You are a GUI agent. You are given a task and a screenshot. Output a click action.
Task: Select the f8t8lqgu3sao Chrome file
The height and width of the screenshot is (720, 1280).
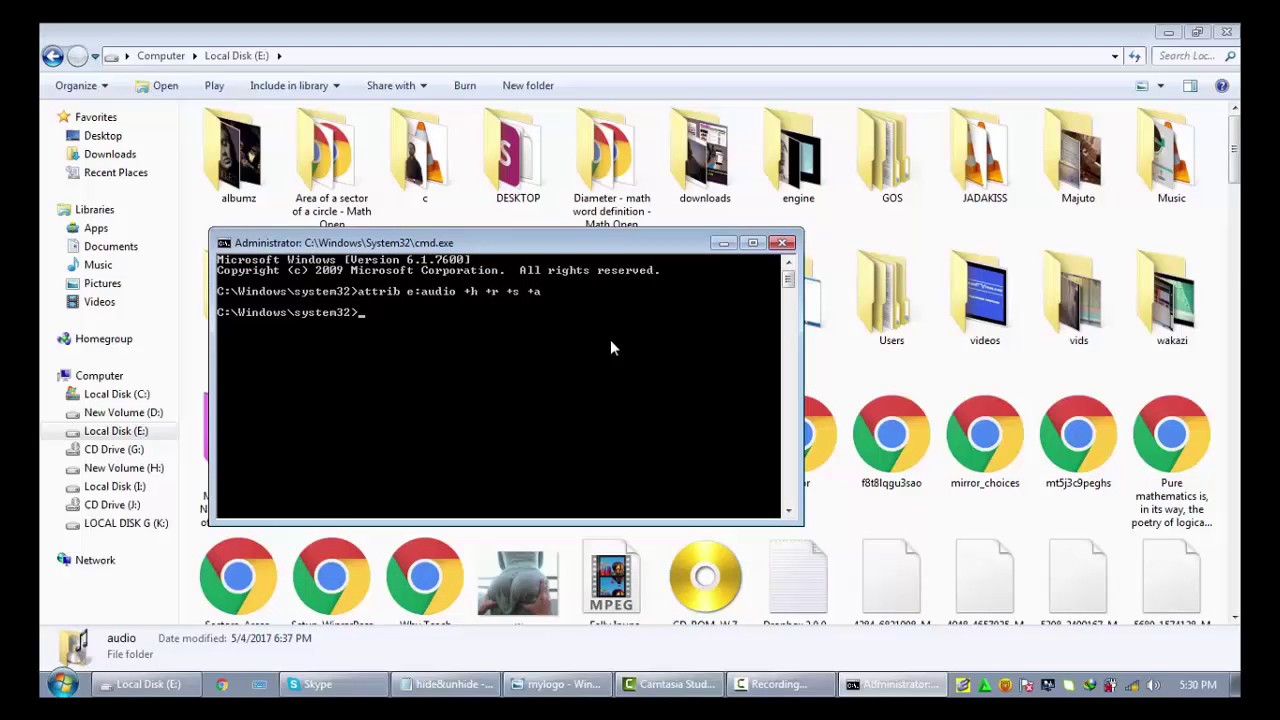point(891,443)
